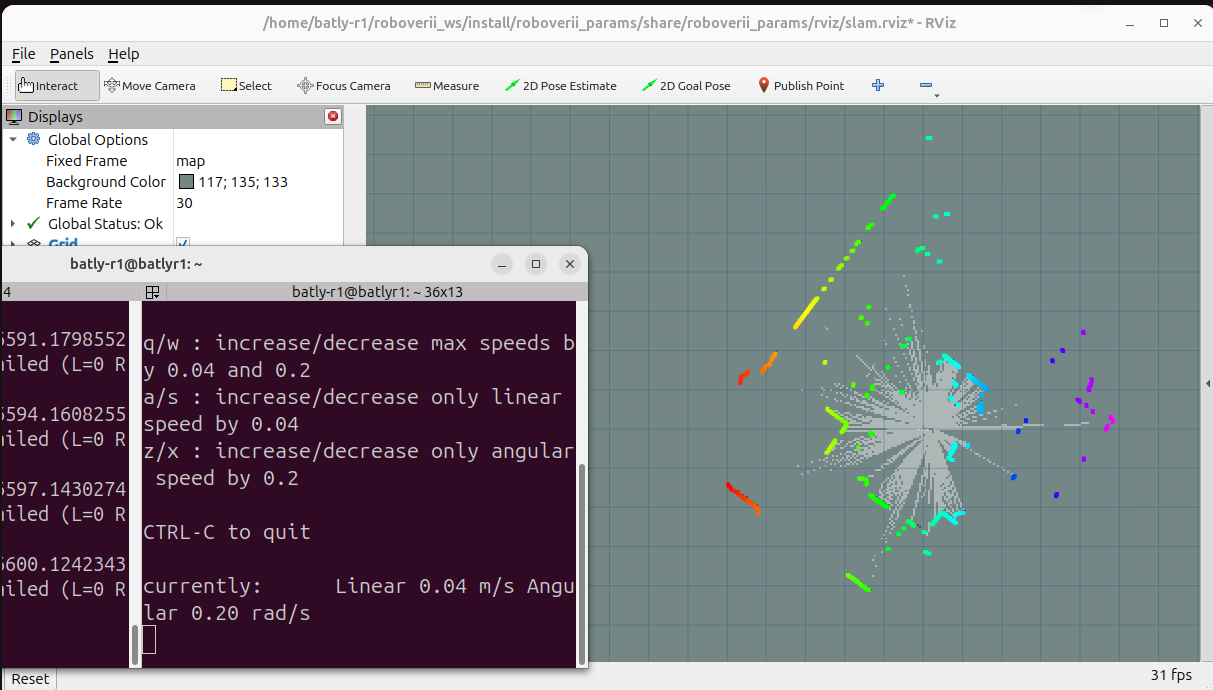The height and width of the screenshot is (690, 1213).
Task: Click the Background Color swatch
Action: [186, 182]
